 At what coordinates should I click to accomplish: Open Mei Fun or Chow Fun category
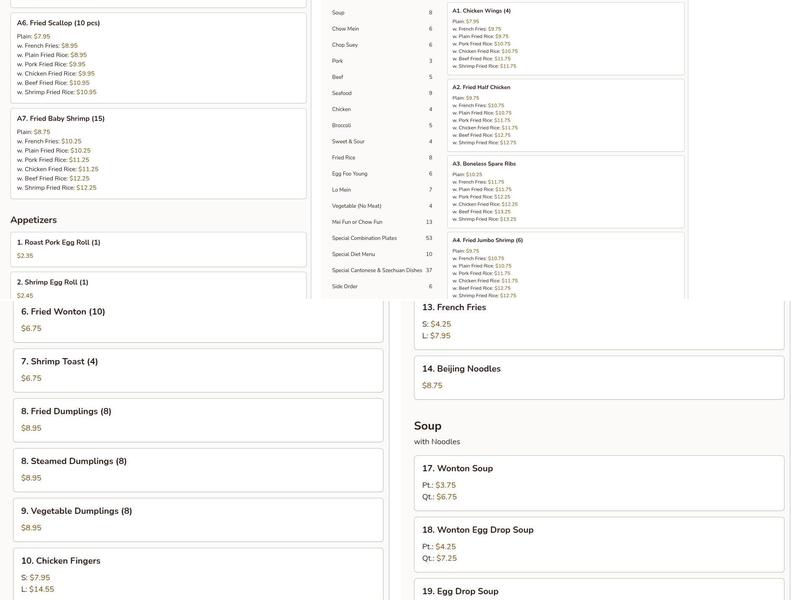point(357,222)
